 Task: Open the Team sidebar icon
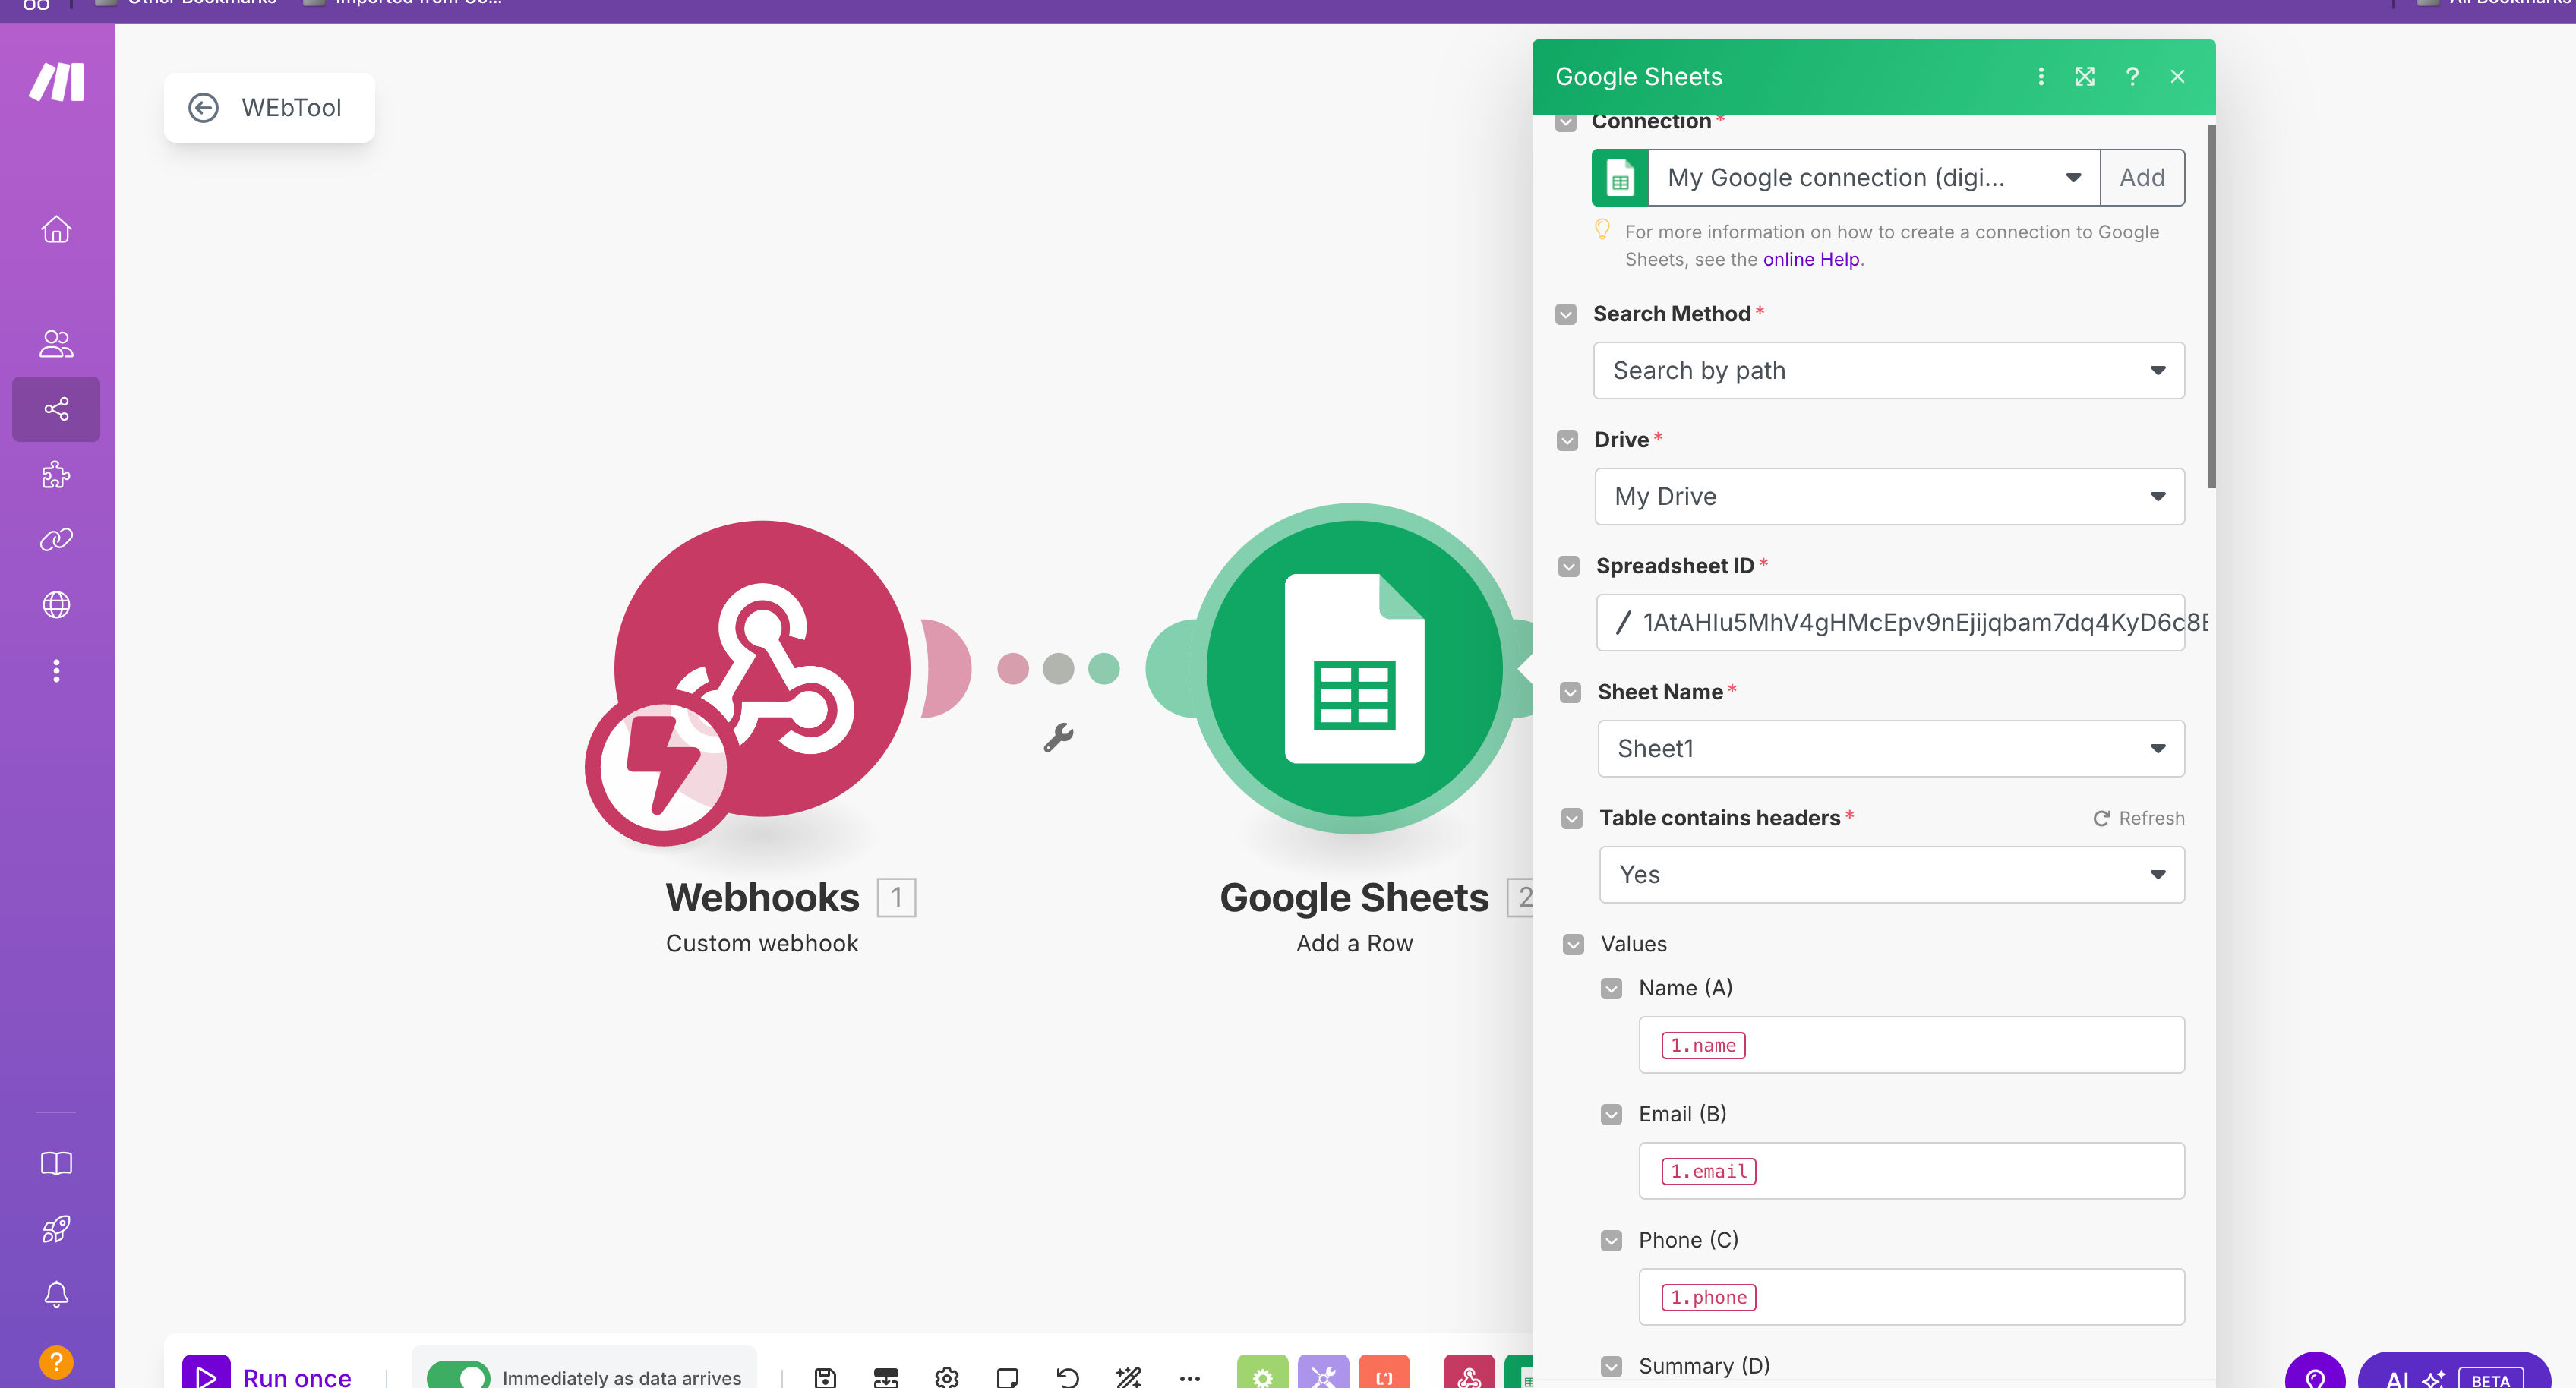pos(56,344)
